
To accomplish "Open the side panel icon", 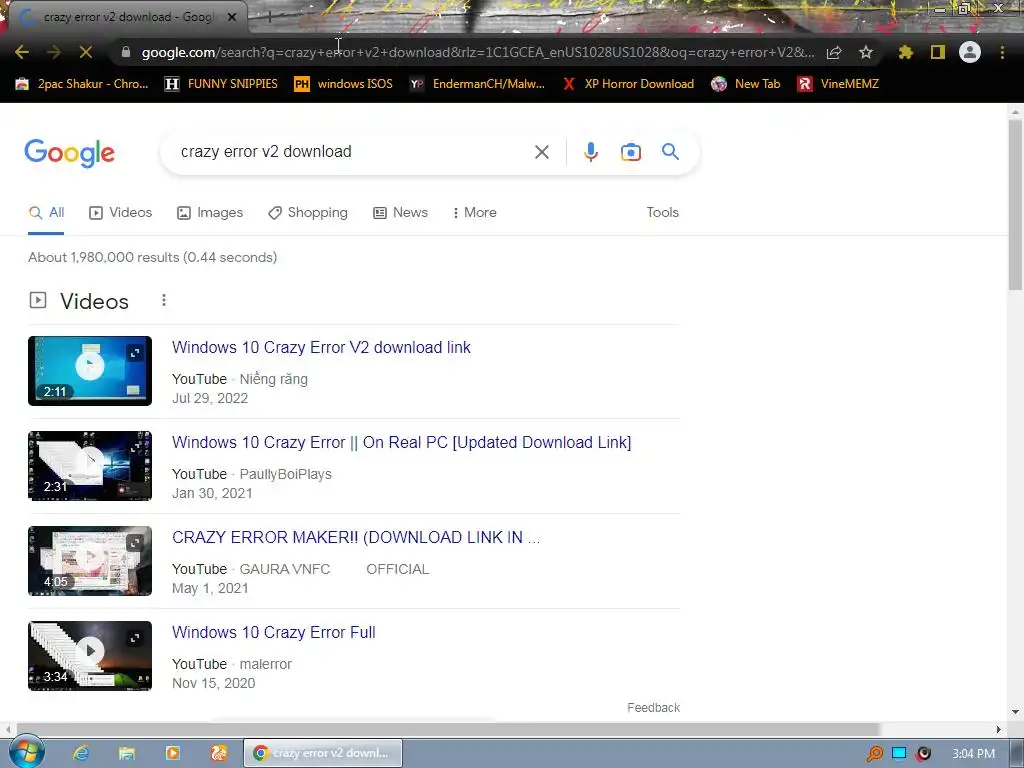I will (938, 52).
